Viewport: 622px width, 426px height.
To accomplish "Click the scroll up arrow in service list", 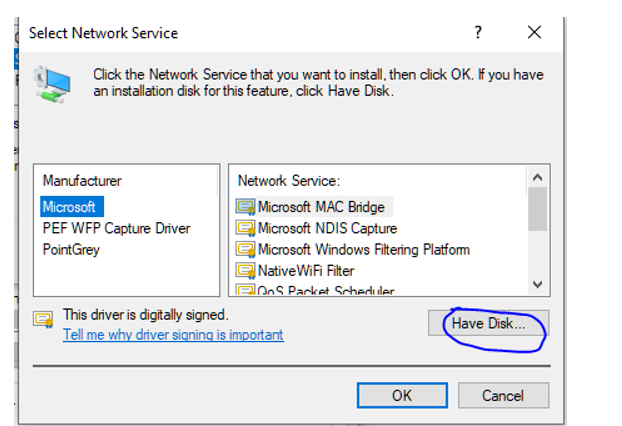I will [538, 177].
